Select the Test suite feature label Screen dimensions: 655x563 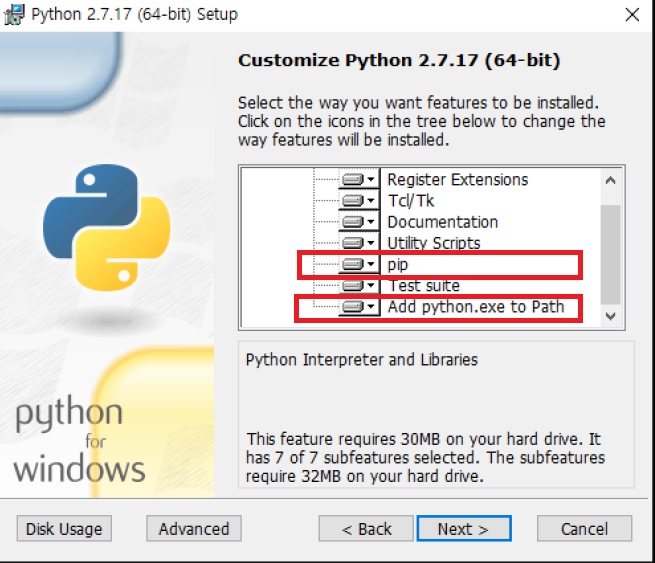click(x=424, y=286)
